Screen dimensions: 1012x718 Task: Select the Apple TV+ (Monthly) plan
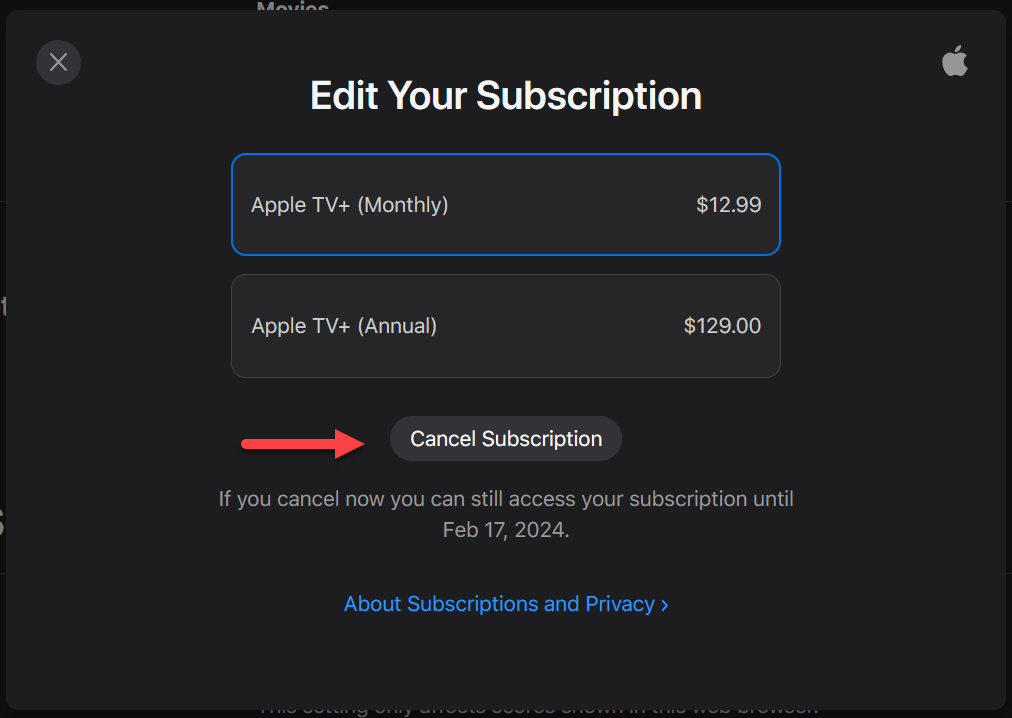pos(505,205)
